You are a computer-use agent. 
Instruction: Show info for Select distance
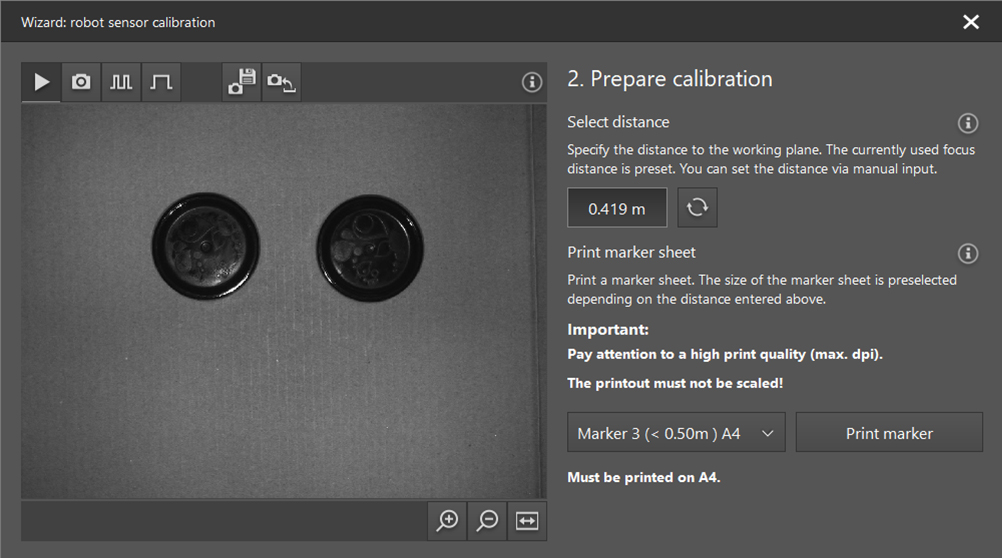(967, 123)
